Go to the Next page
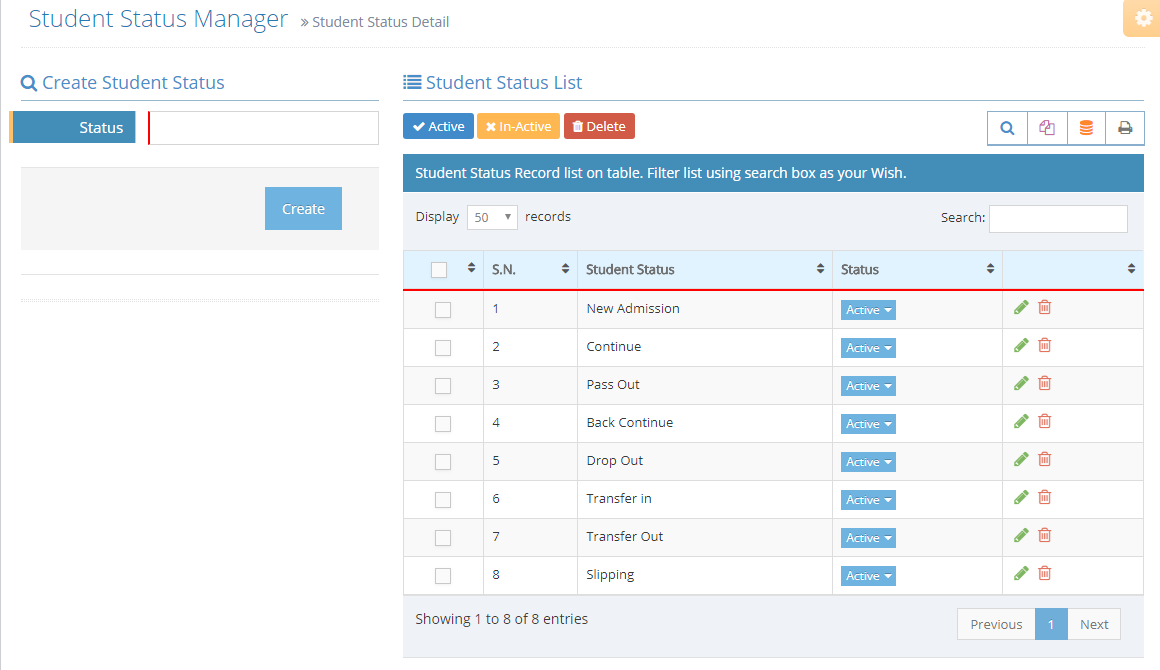Screen dimensions: 1160x670 coord(1094,624)
